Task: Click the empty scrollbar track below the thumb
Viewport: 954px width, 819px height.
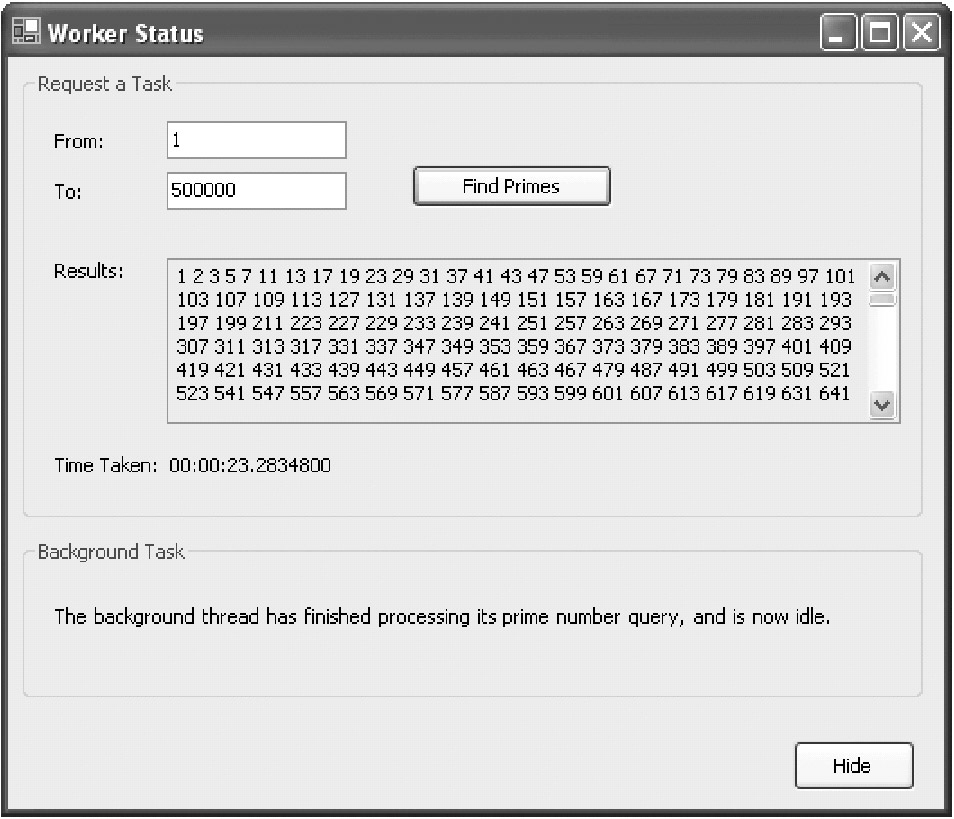Action: (883, 350)
